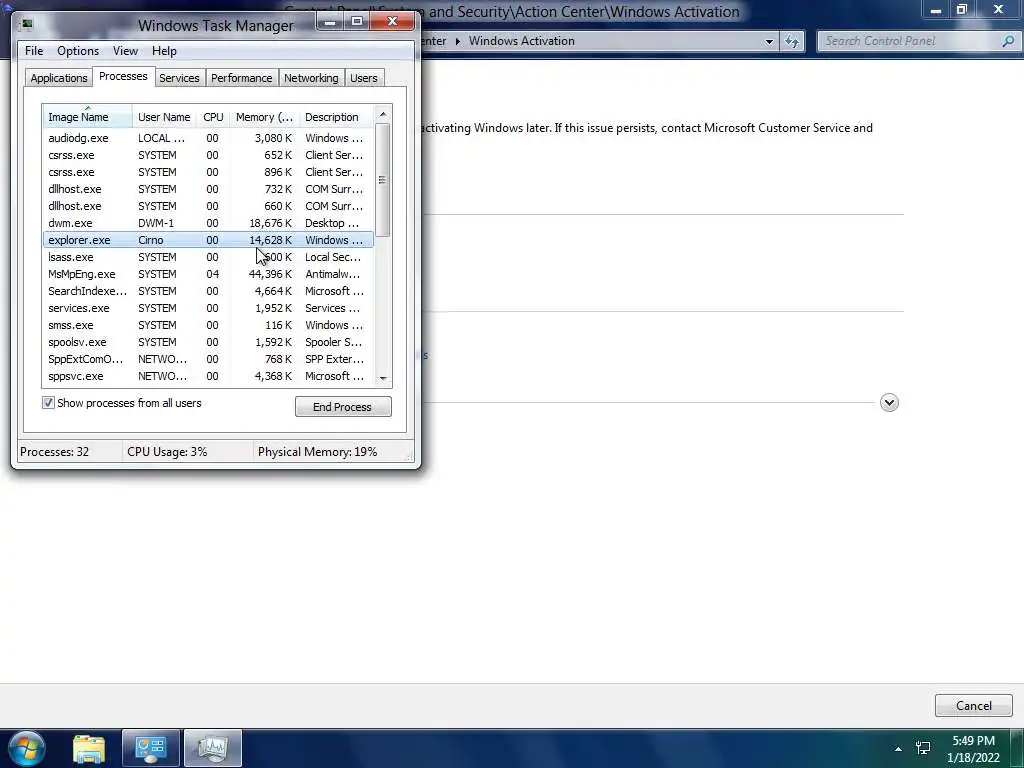
Task: Switch to Control Panel taskbar icon
Action: (150, 748)
